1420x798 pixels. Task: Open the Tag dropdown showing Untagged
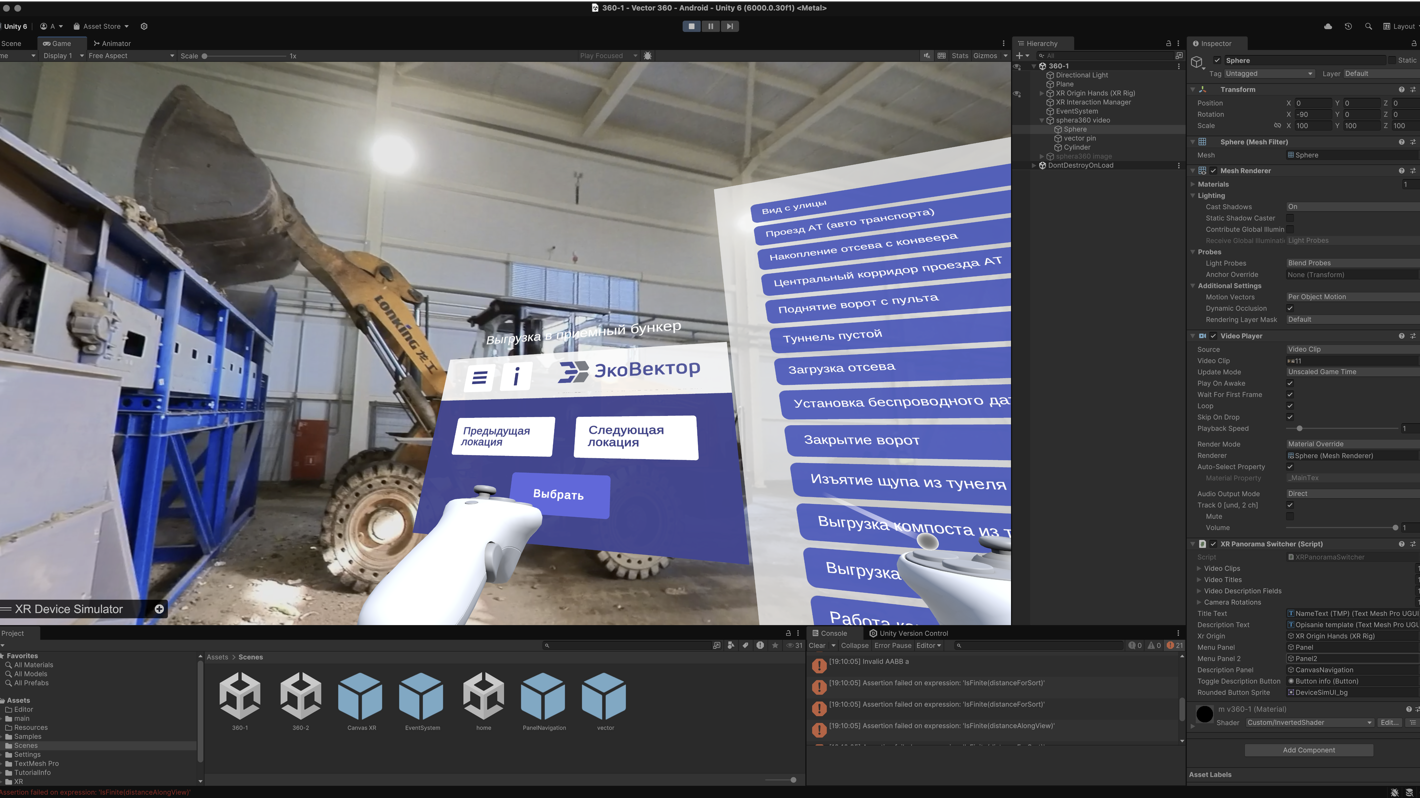pyautogui.click(x=1268, y=74)
